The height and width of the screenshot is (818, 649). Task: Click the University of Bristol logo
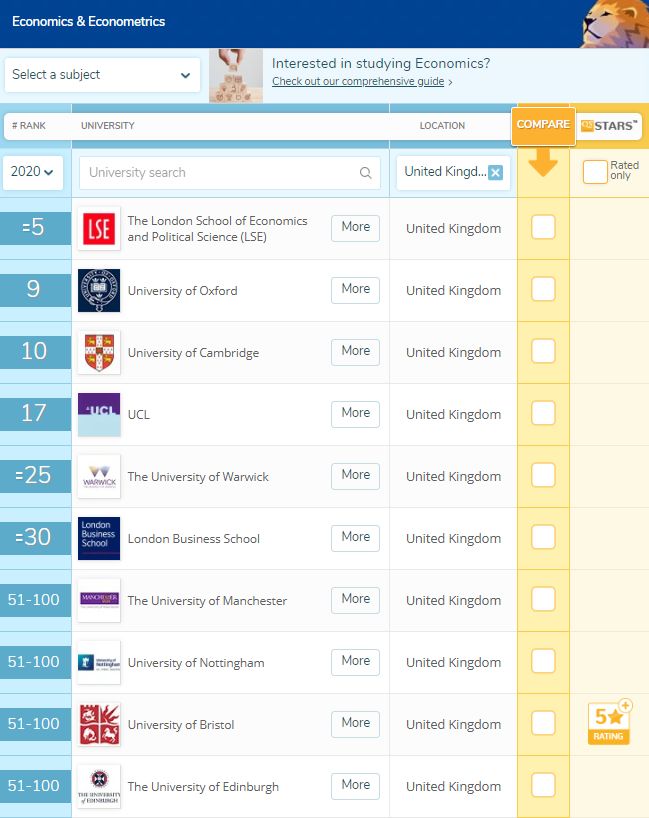99,725
